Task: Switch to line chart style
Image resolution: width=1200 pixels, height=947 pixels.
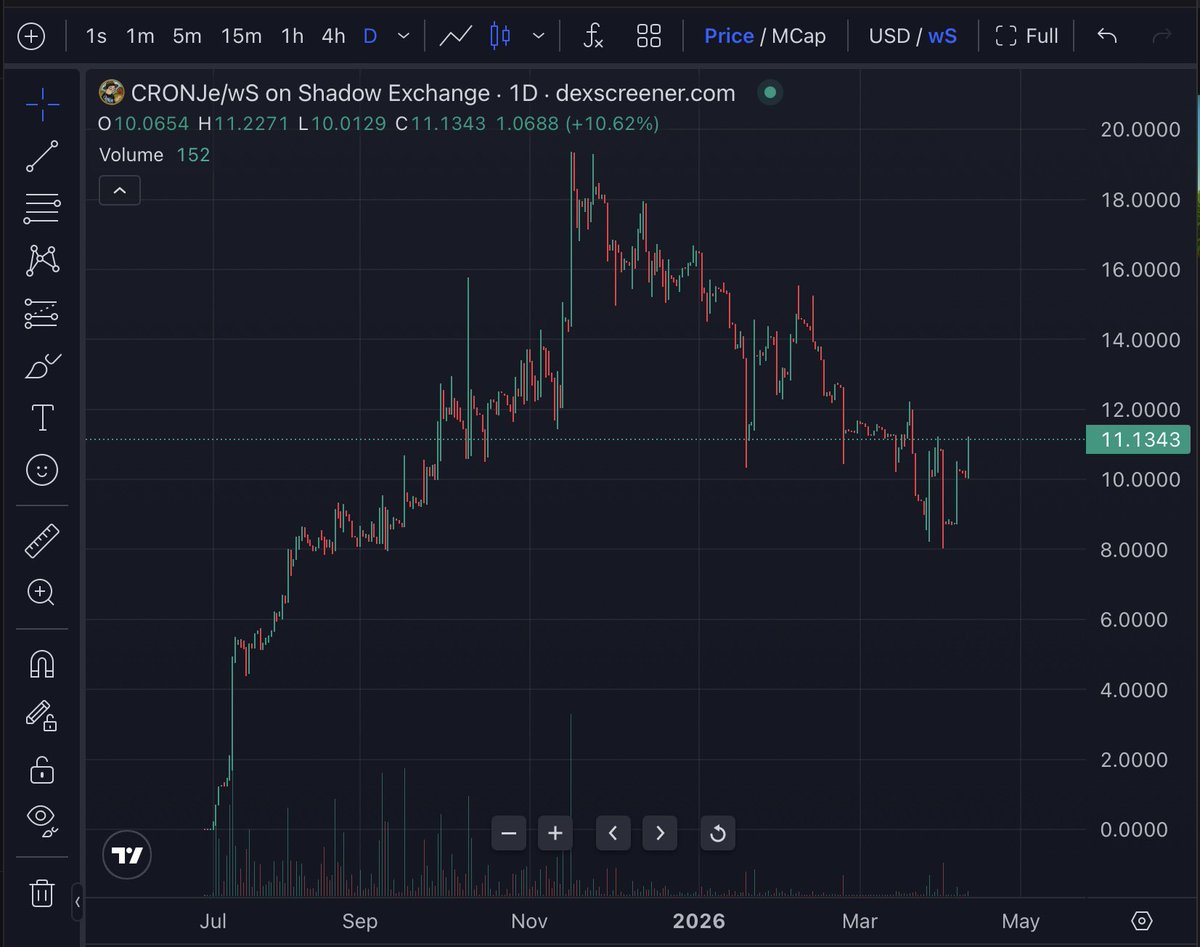Action: click(456, 36)
